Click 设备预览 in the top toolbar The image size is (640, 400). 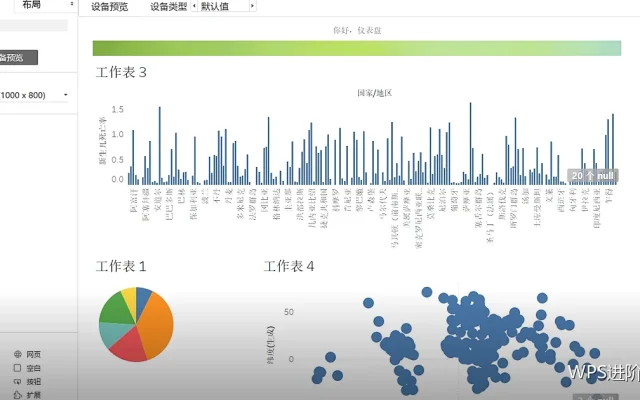click(109, 7)
